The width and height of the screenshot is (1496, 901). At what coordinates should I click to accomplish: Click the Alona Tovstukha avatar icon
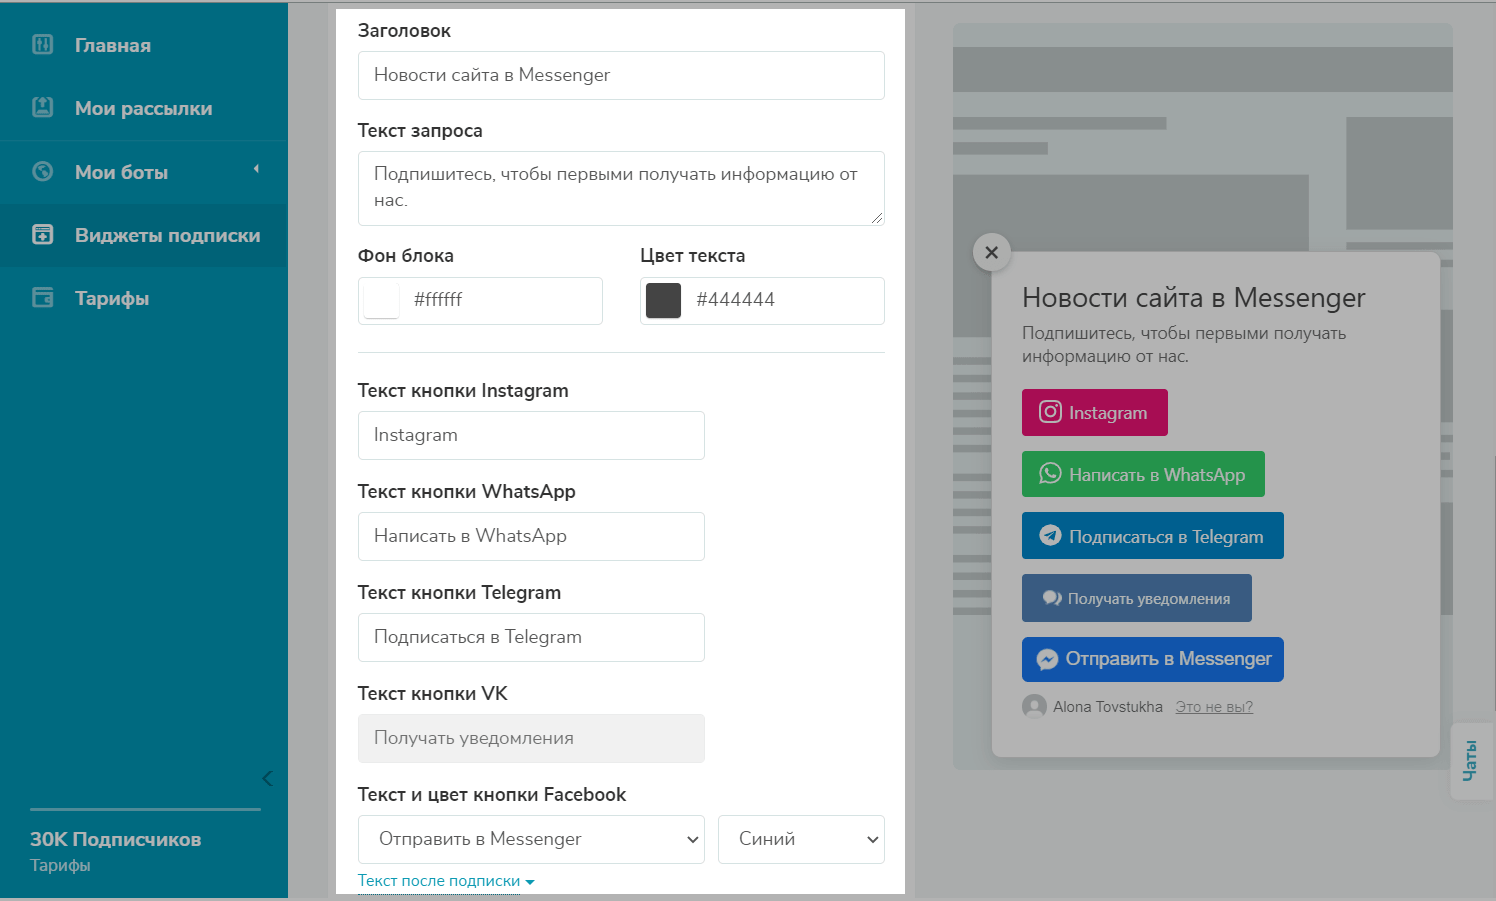pyautogui.click(x=1034, y=707)
